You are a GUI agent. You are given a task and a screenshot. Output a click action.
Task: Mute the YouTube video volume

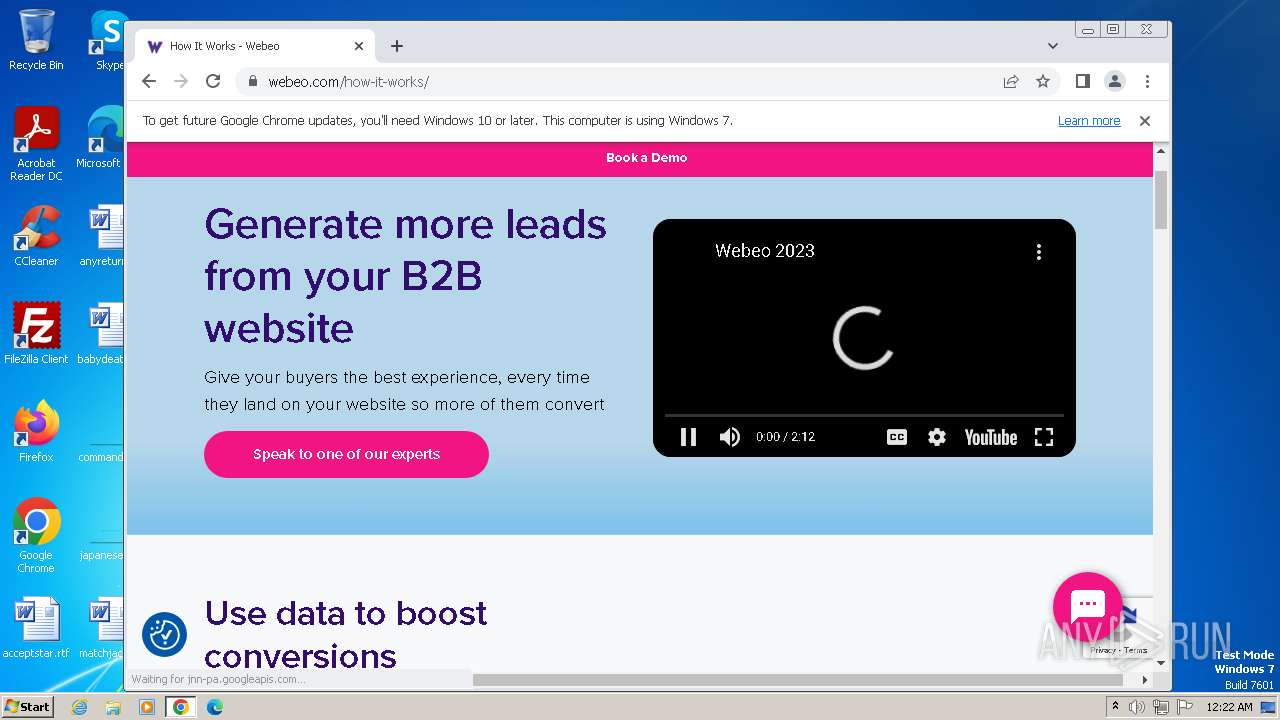click(x=730, y=437)
